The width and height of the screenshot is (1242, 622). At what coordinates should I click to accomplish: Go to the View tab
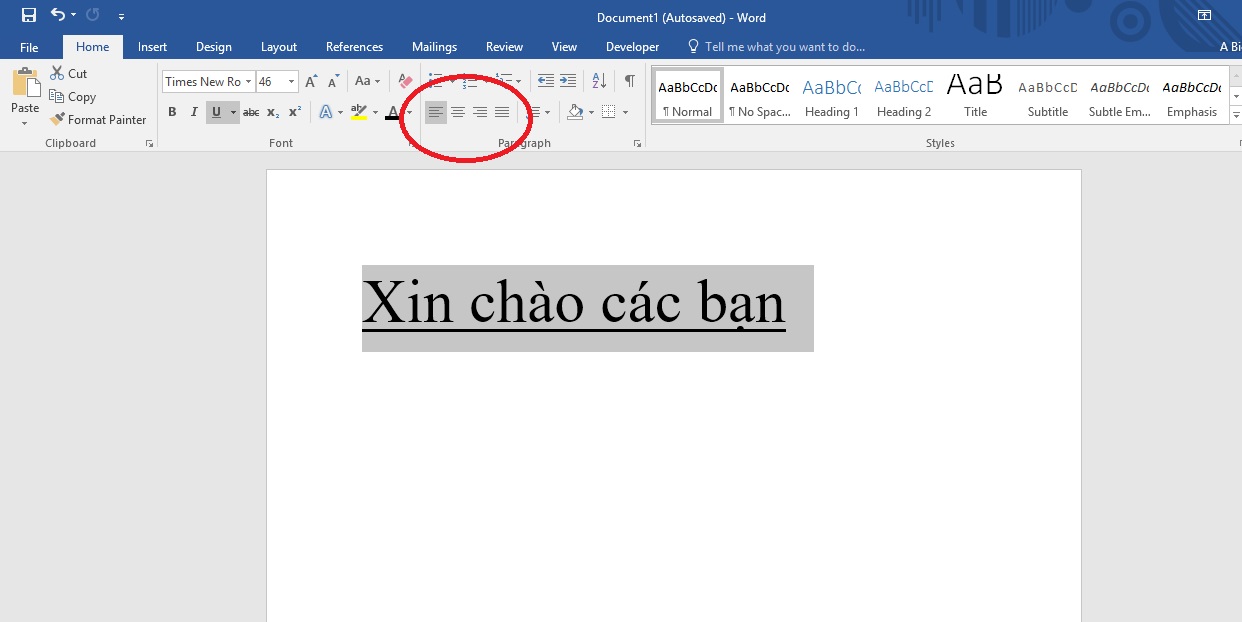[x=564, y=47]
